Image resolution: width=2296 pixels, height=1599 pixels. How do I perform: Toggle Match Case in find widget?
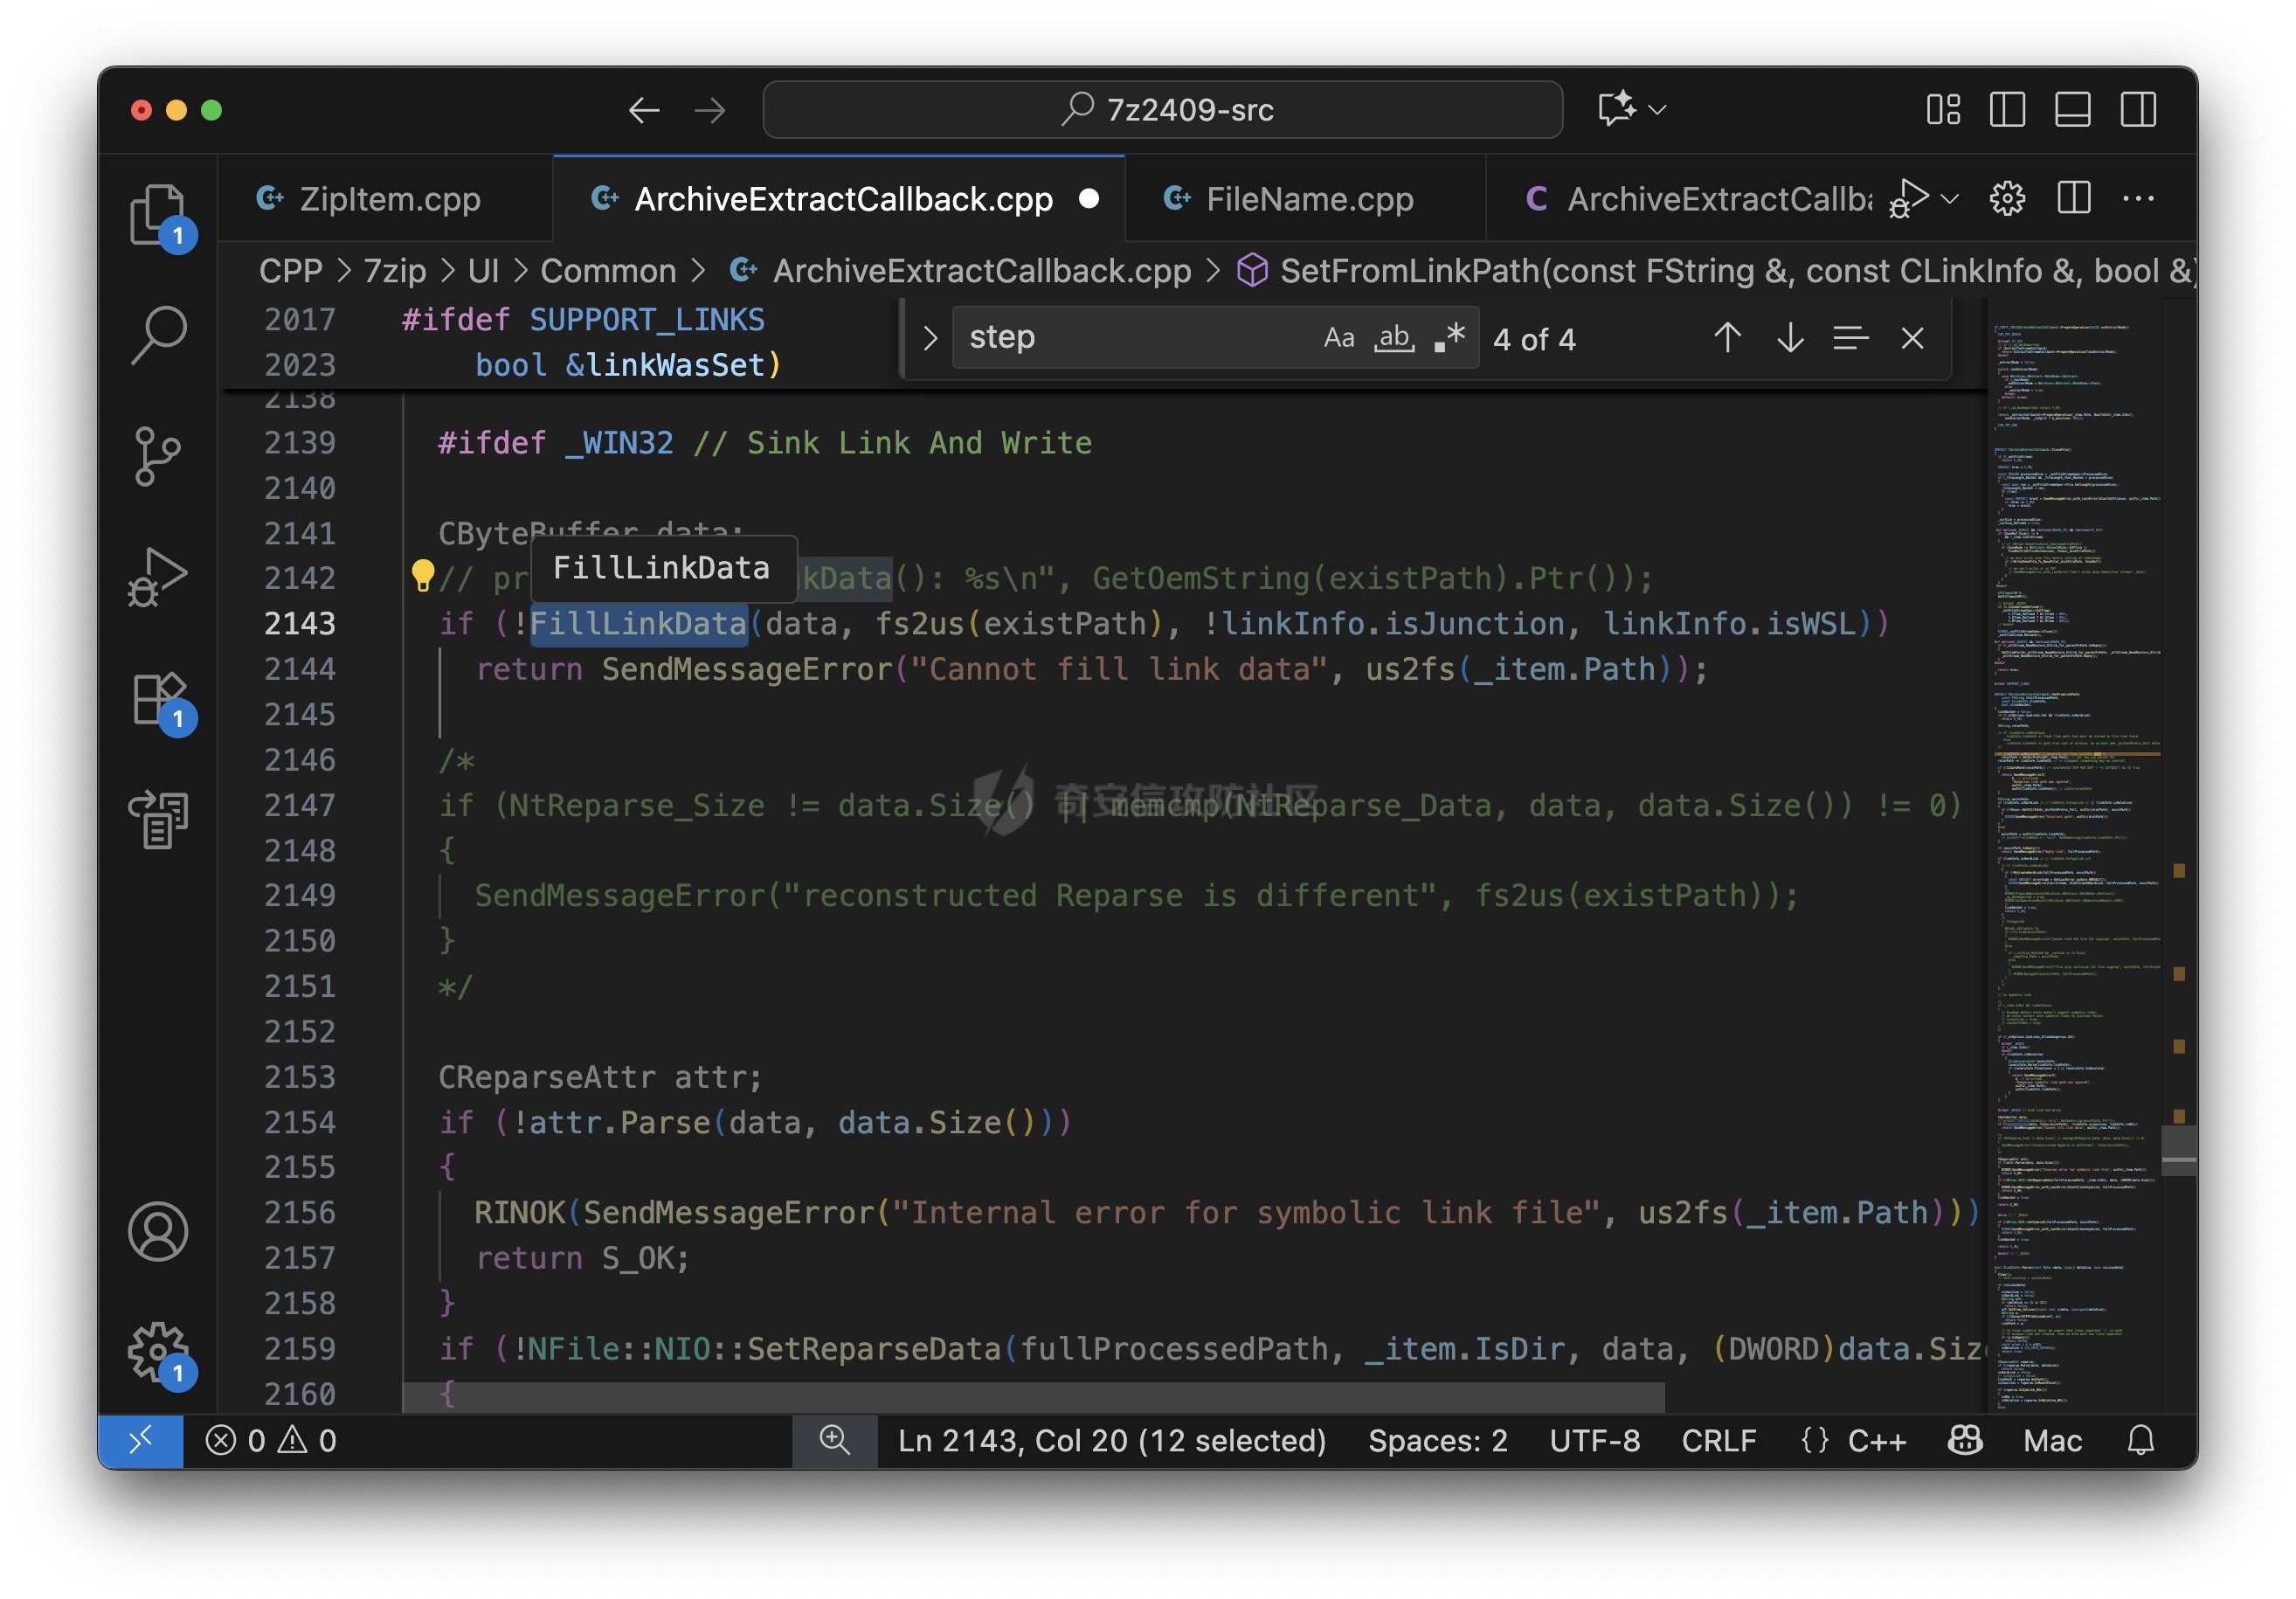pyautogui.click(x=1338, y=338)
